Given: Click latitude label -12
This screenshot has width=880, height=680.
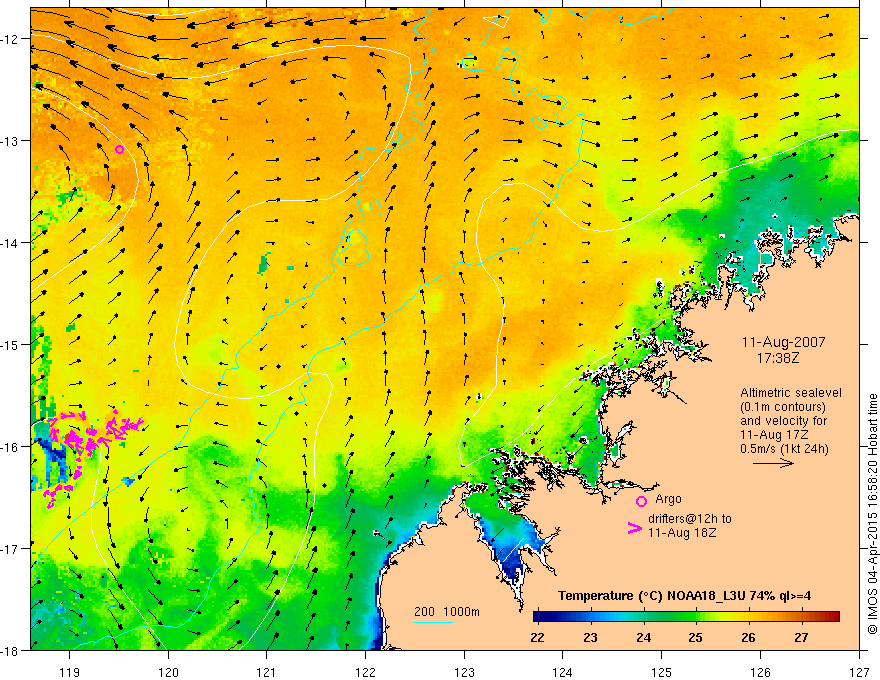Looking at the screenshot, I should click(x=10, y=39).
